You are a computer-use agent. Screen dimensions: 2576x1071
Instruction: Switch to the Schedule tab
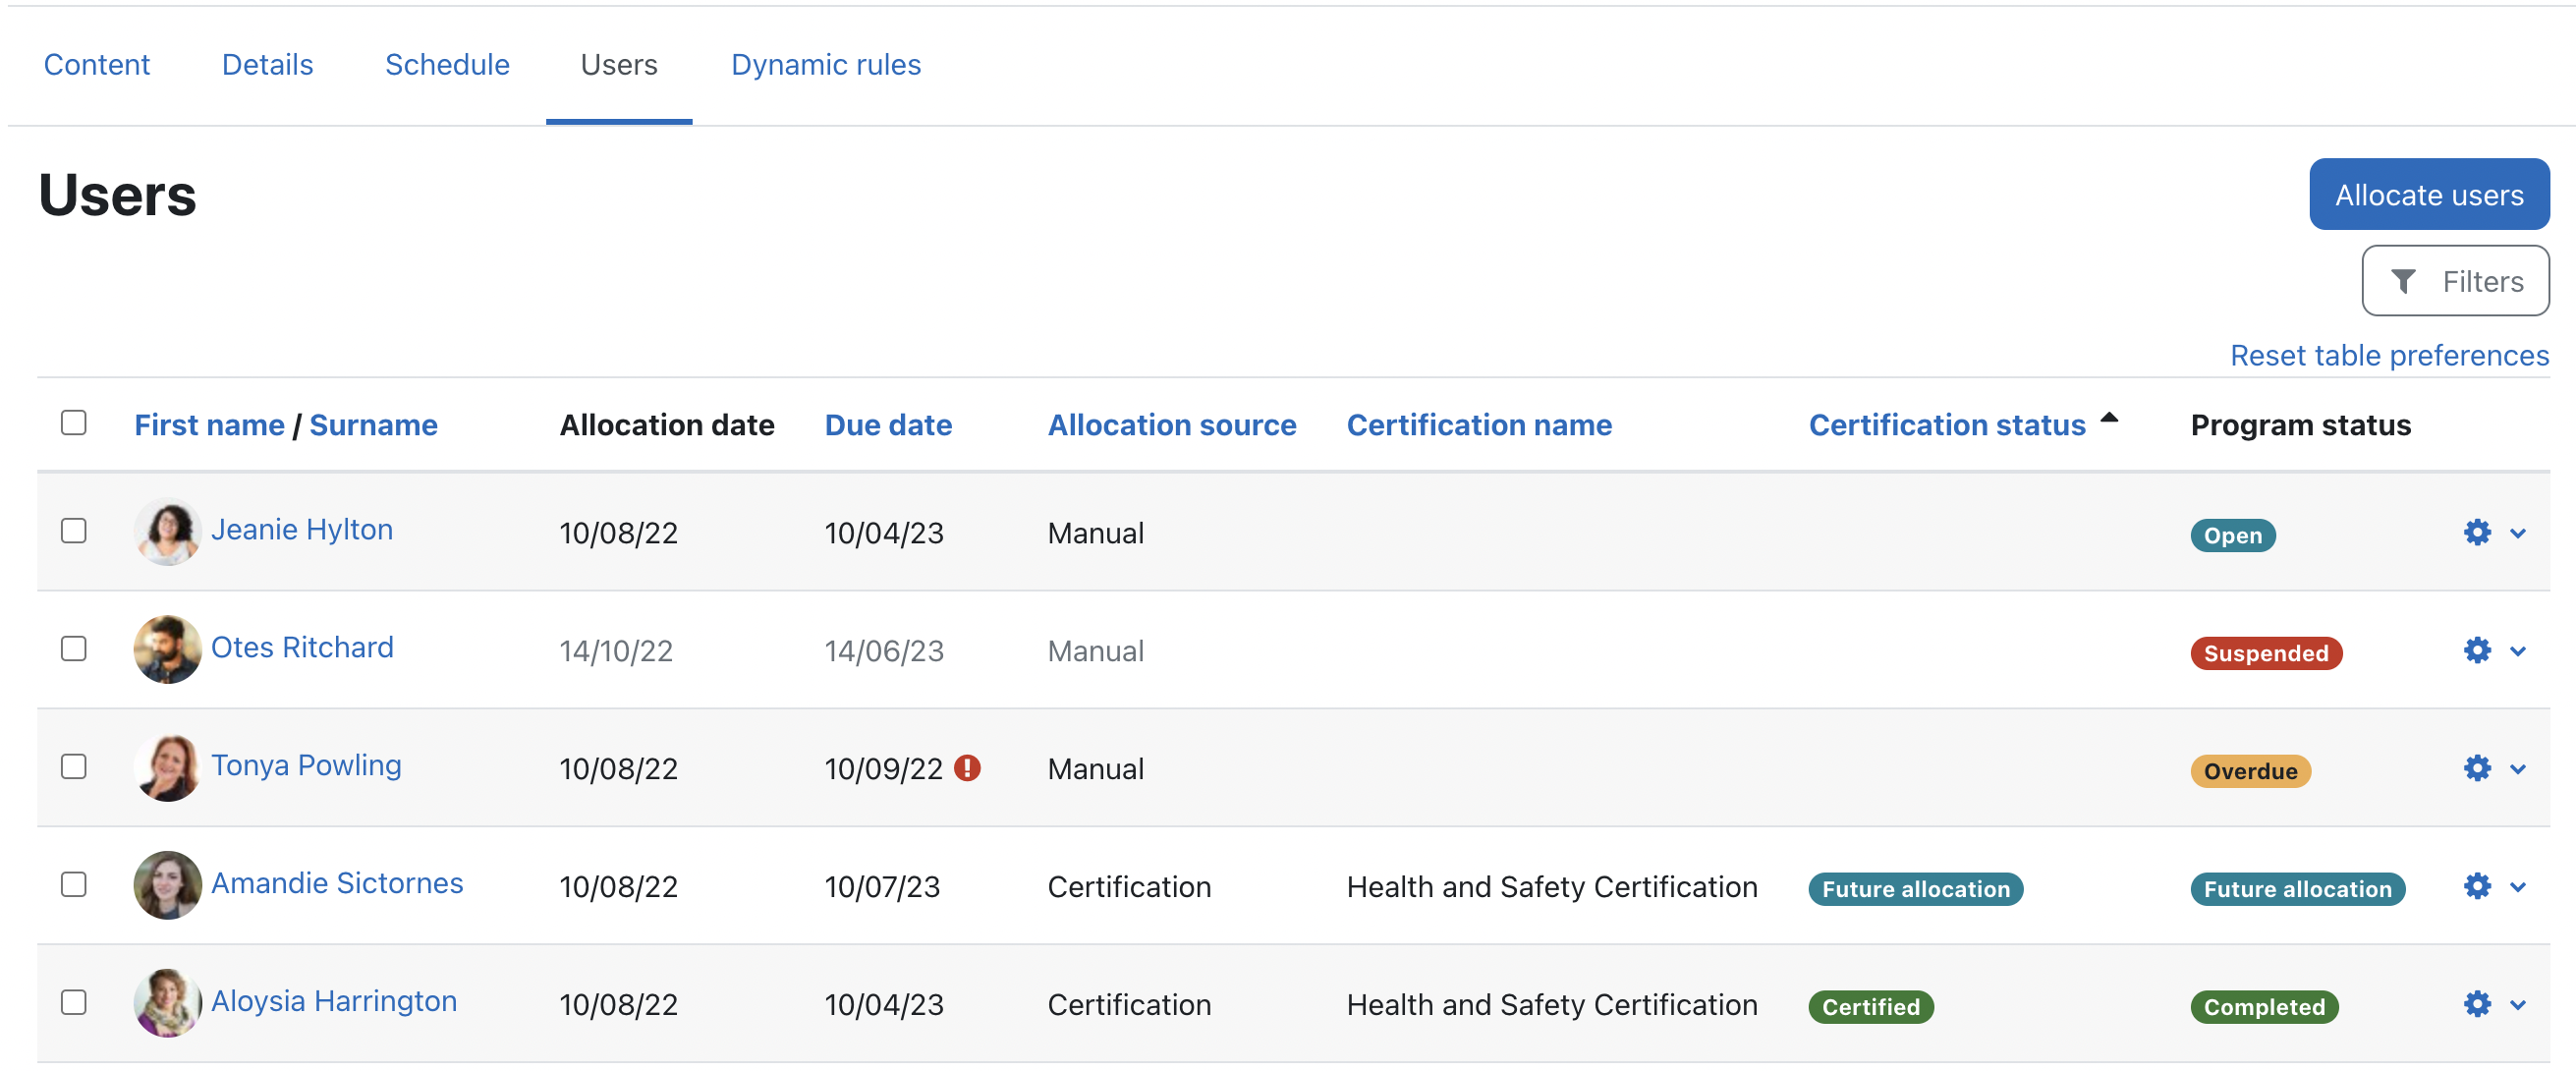pos(447,65)
